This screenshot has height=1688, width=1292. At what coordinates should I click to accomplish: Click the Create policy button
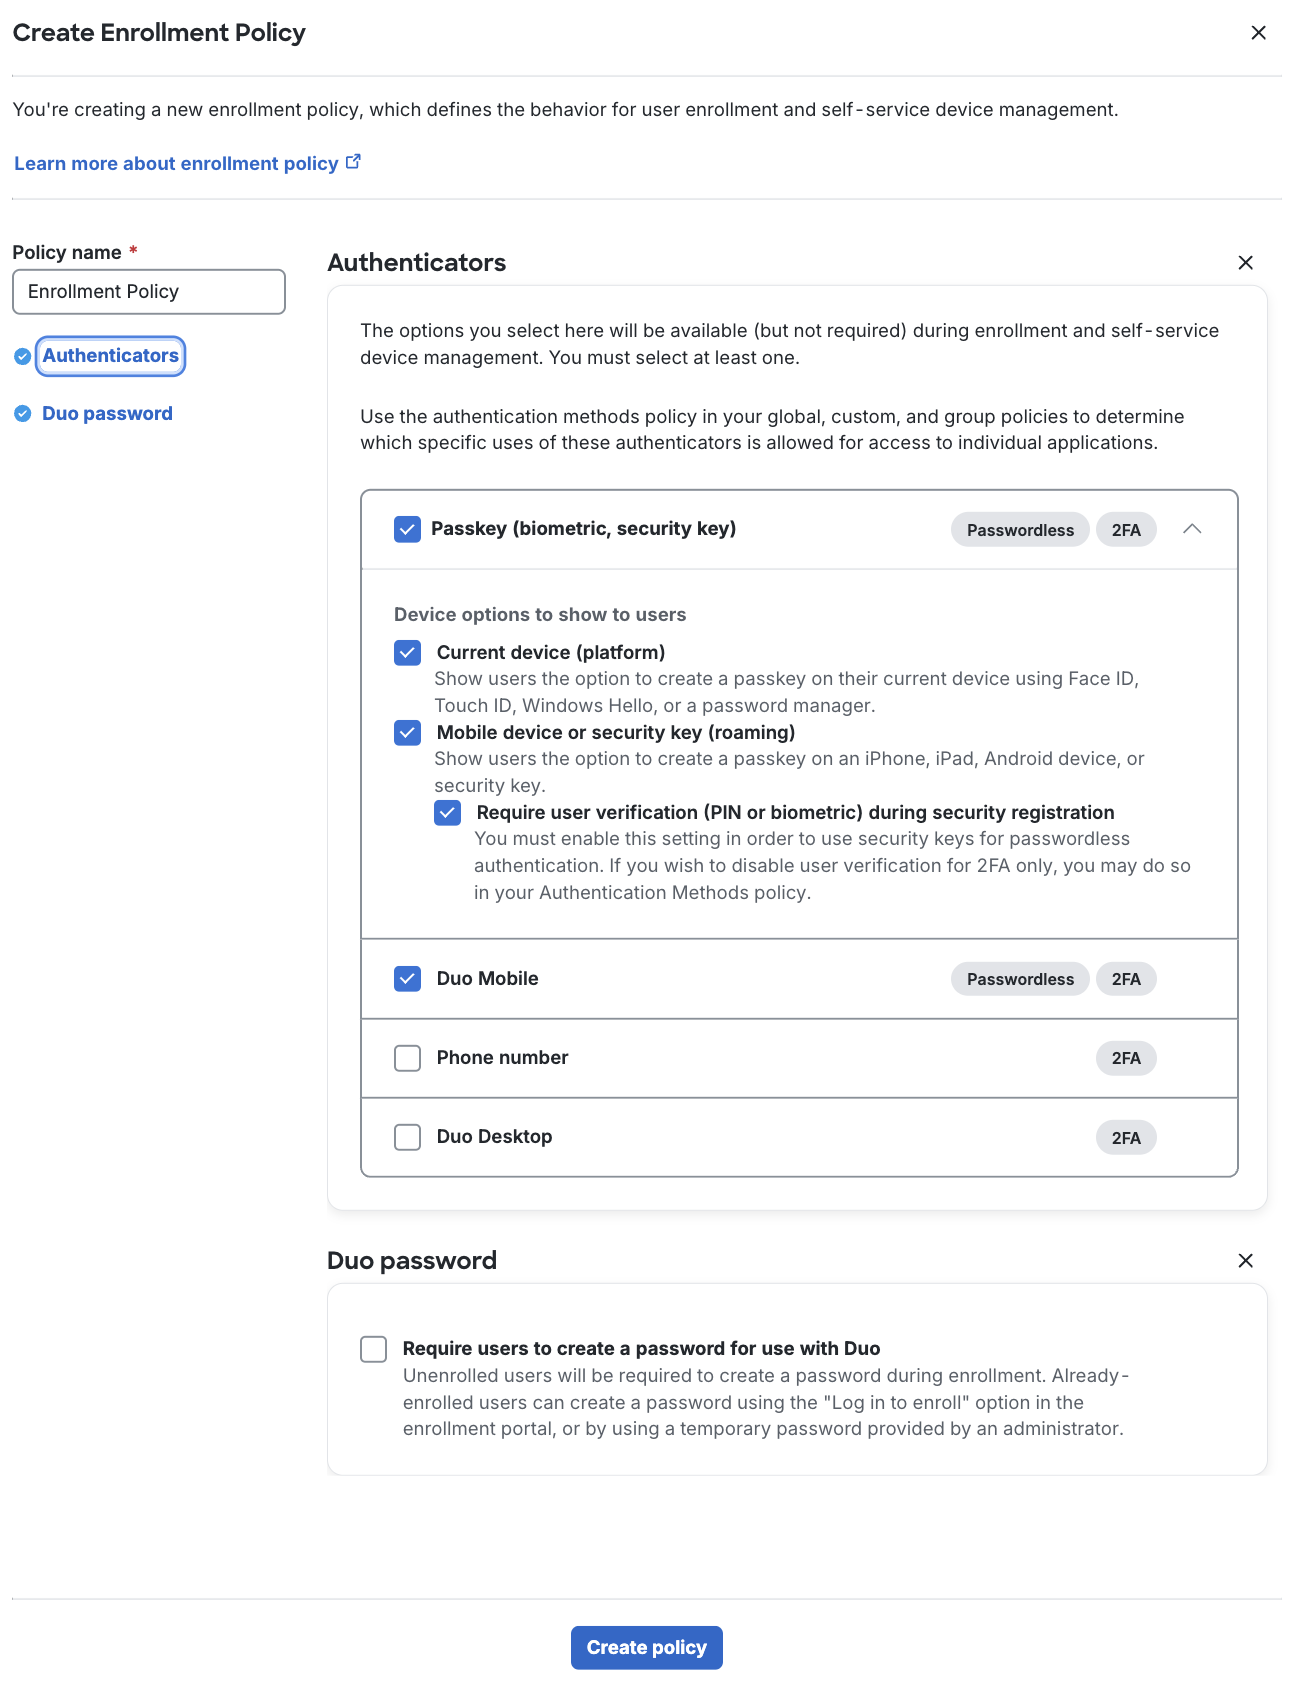646,1648
